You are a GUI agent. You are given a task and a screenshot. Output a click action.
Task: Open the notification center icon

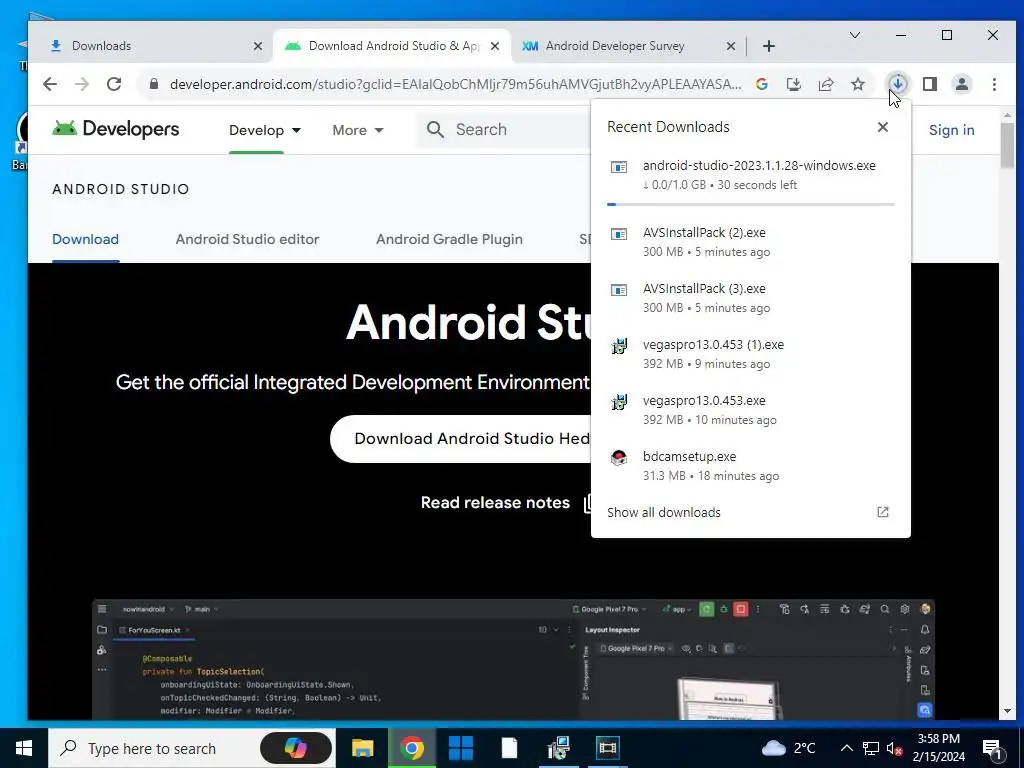[992, 749]
